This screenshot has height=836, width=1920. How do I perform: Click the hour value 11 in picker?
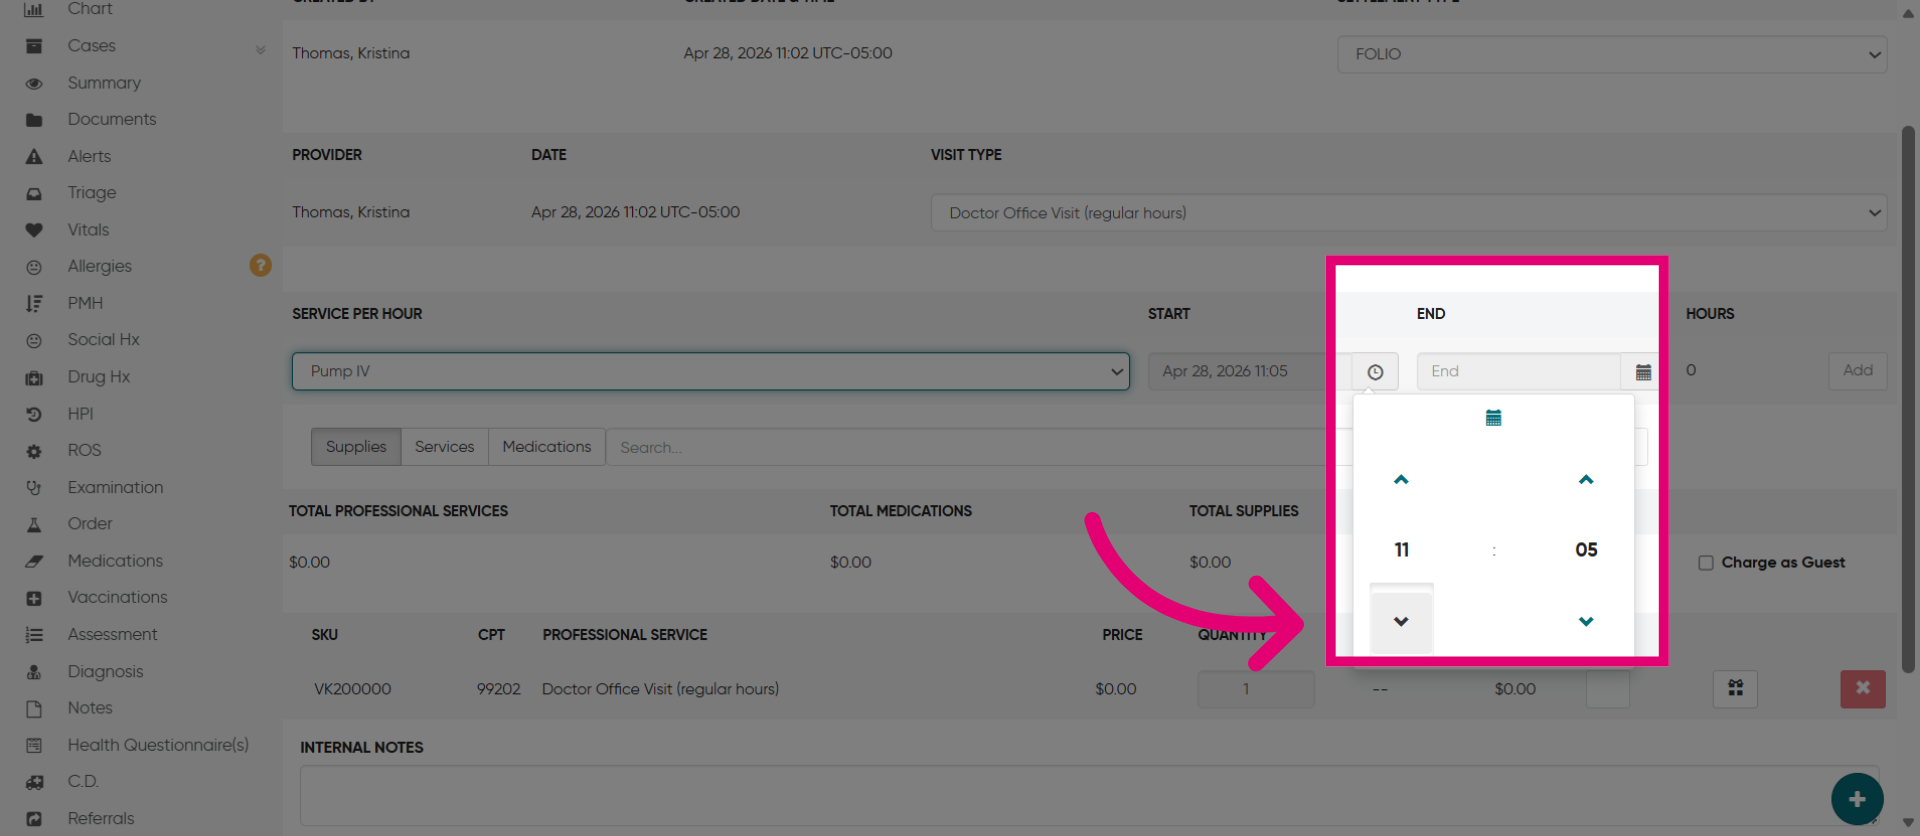pos(1401,550)
